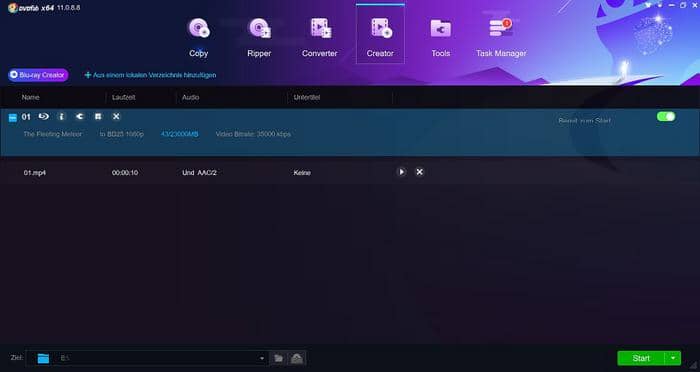Image resolution: width=700 pixels, height=372 pixels.
Task: Toggle the green ready-to-start switch off
Action: point(666,117)
